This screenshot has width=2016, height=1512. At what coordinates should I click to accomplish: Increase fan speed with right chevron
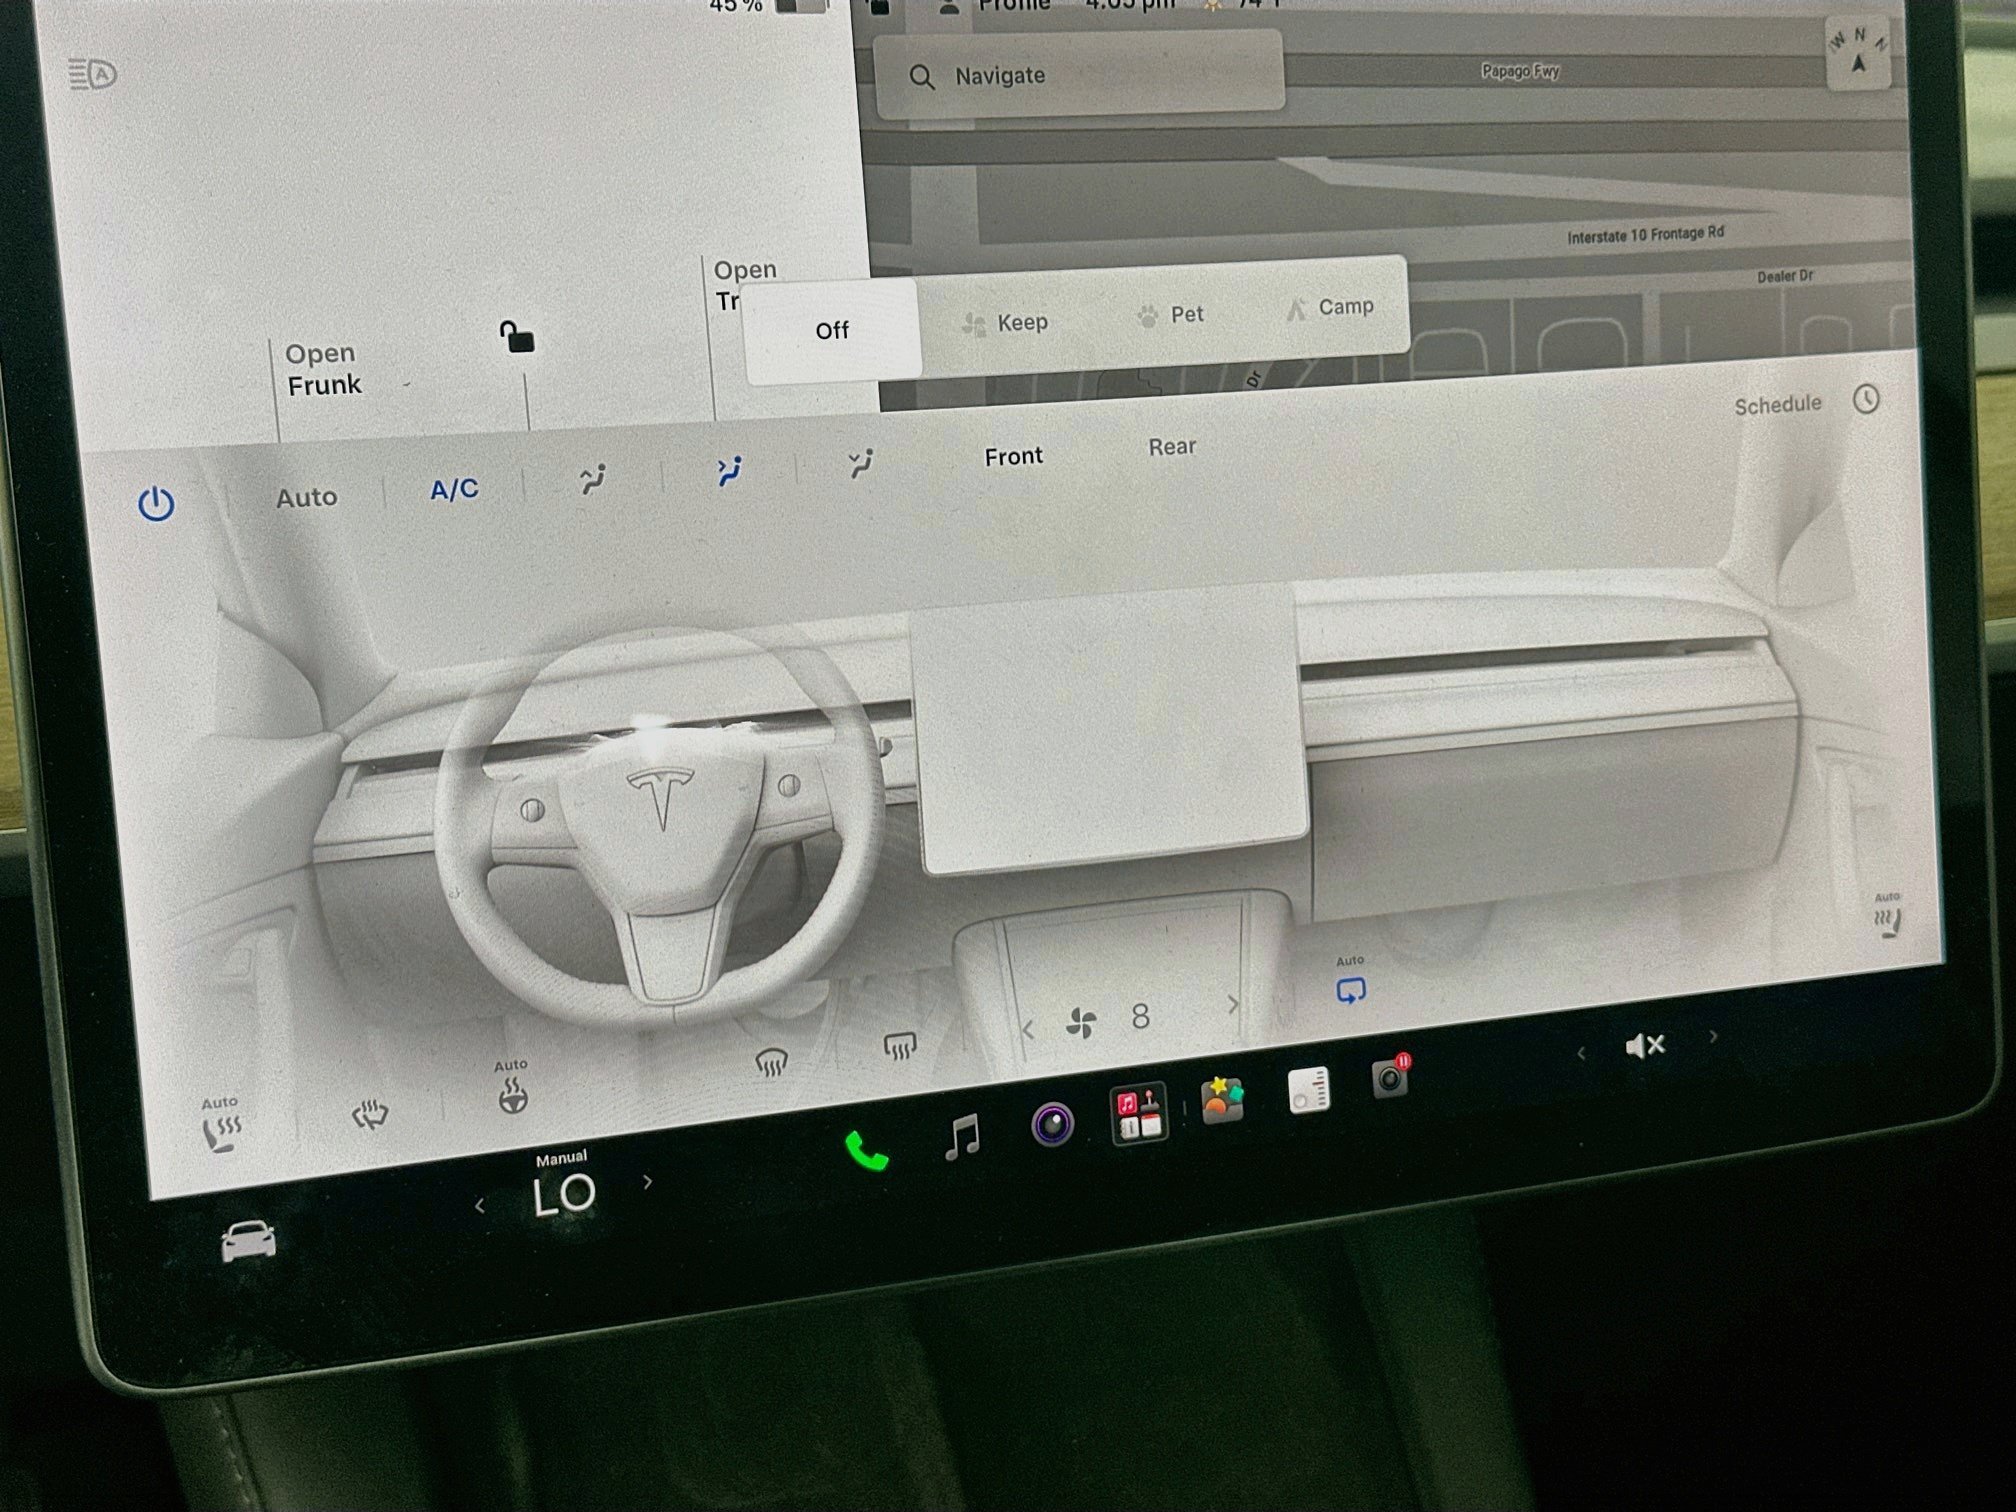click(x=1232, y=1004)
